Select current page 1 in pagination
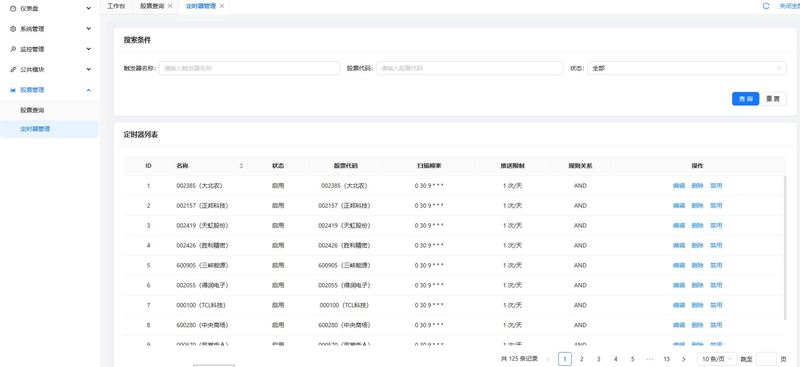 565,359
